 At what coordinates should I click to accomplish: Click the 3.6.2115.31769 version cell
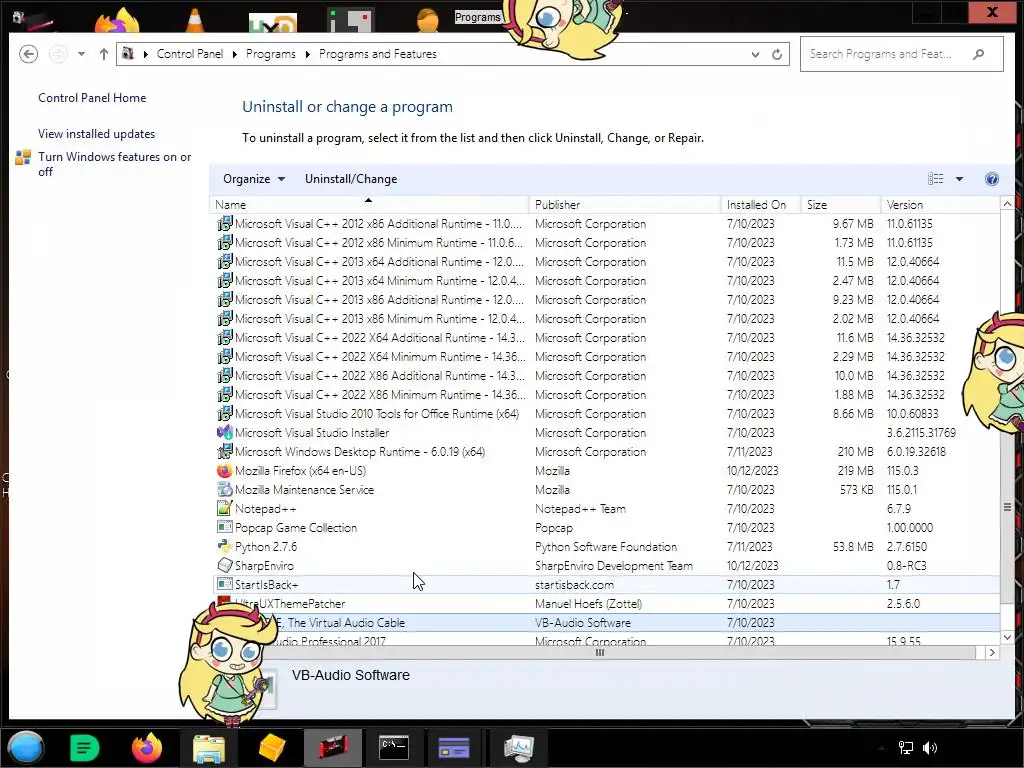[x=921, y=433]
